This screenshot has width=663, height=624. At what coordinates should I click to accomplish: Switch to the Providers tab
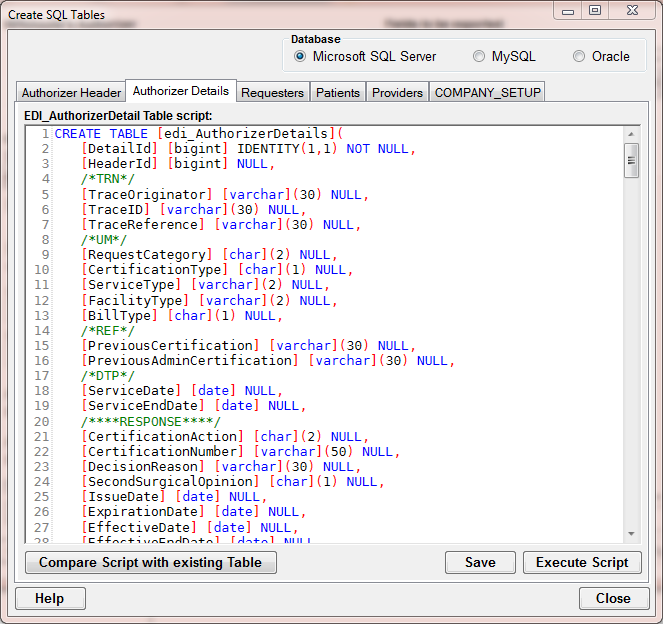(397, 93)
